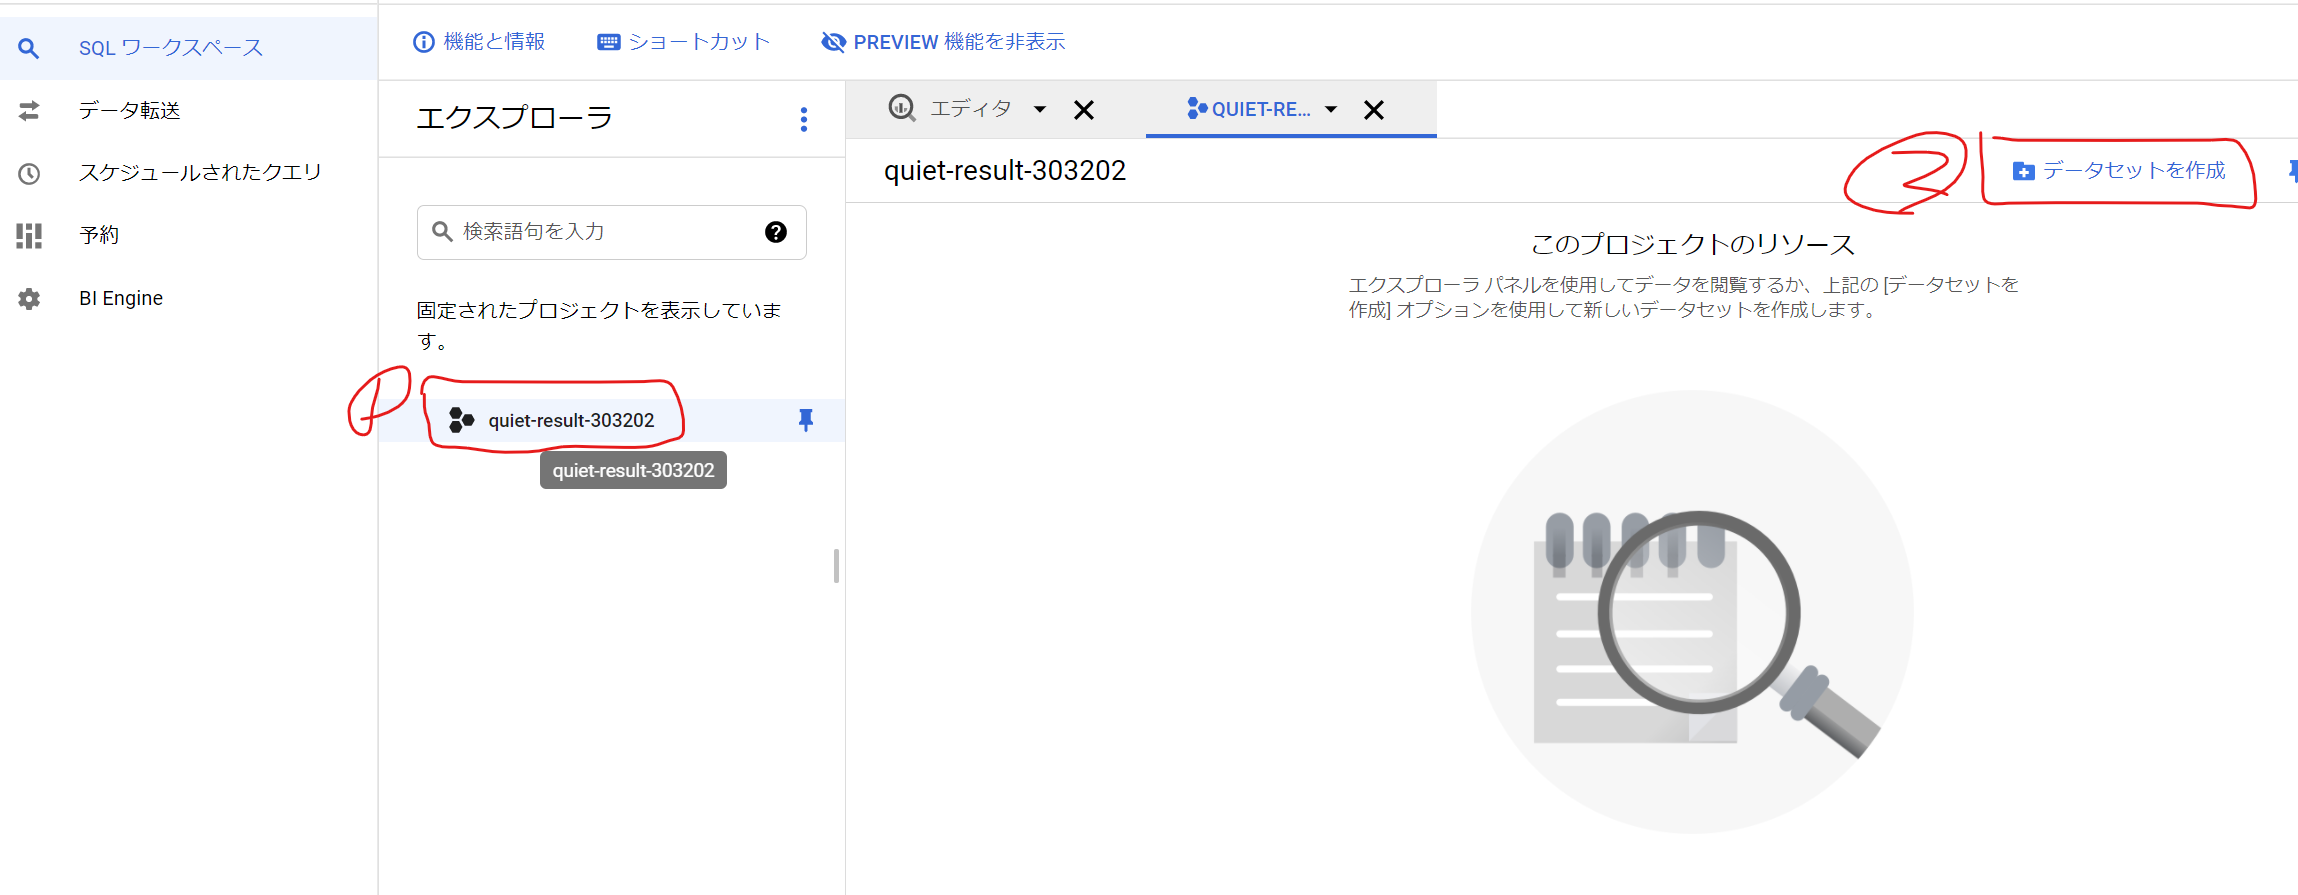Screen dimensions: 2298x895
Task: Focus the 検索語句を入力 search field
Action: click(611, 232)
